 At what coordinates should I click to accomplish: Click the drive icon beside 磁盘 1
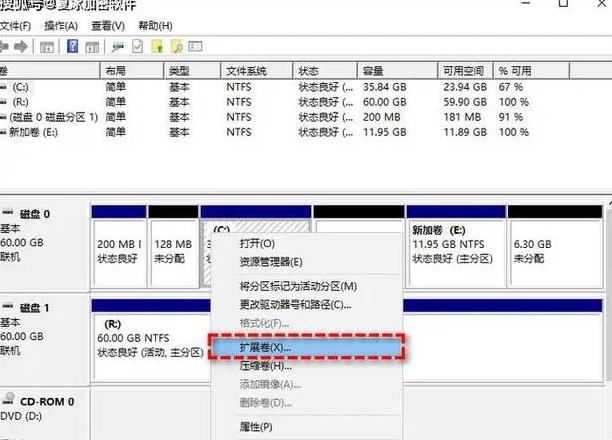8,307
